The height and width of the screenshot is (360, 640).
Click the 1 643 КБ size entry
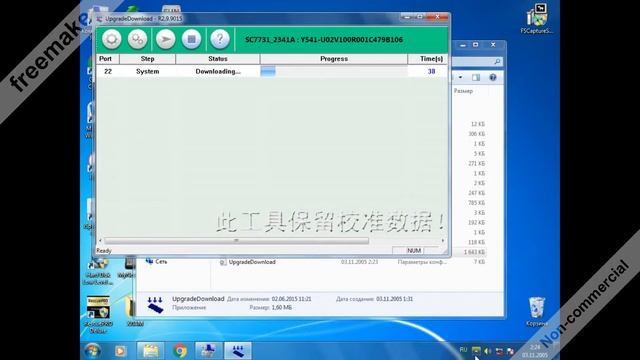[x=474, y=252]
